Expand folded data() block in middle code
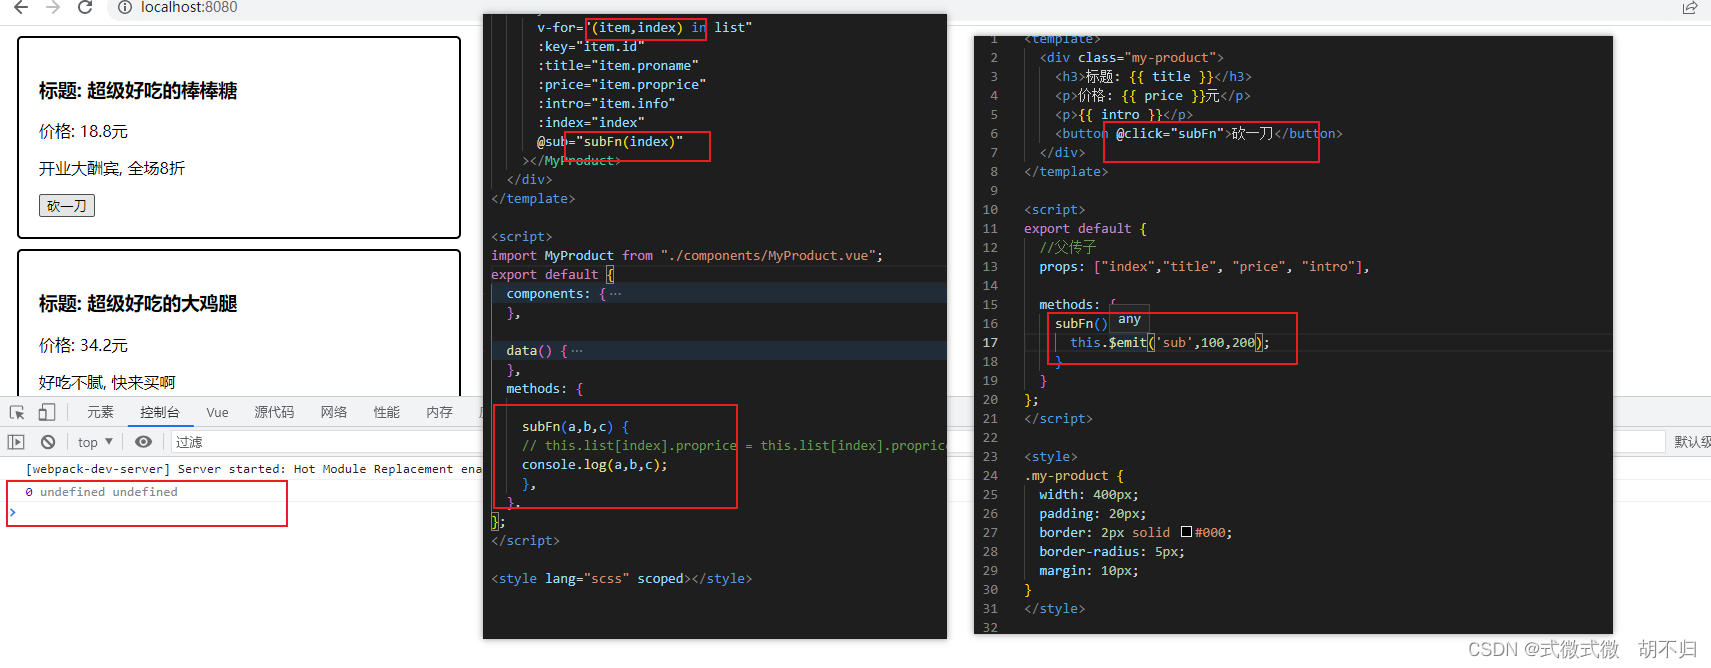Image resolution: width=1711 pixels, height=668 pixels. tap(577, 351)
